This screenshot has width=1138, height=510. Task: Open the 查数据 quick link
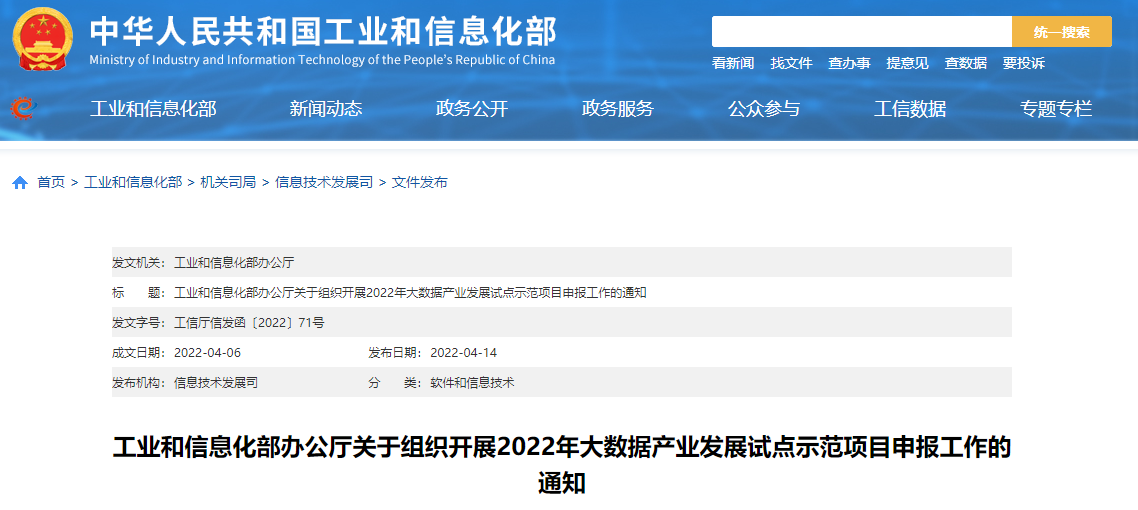point(965,63)
